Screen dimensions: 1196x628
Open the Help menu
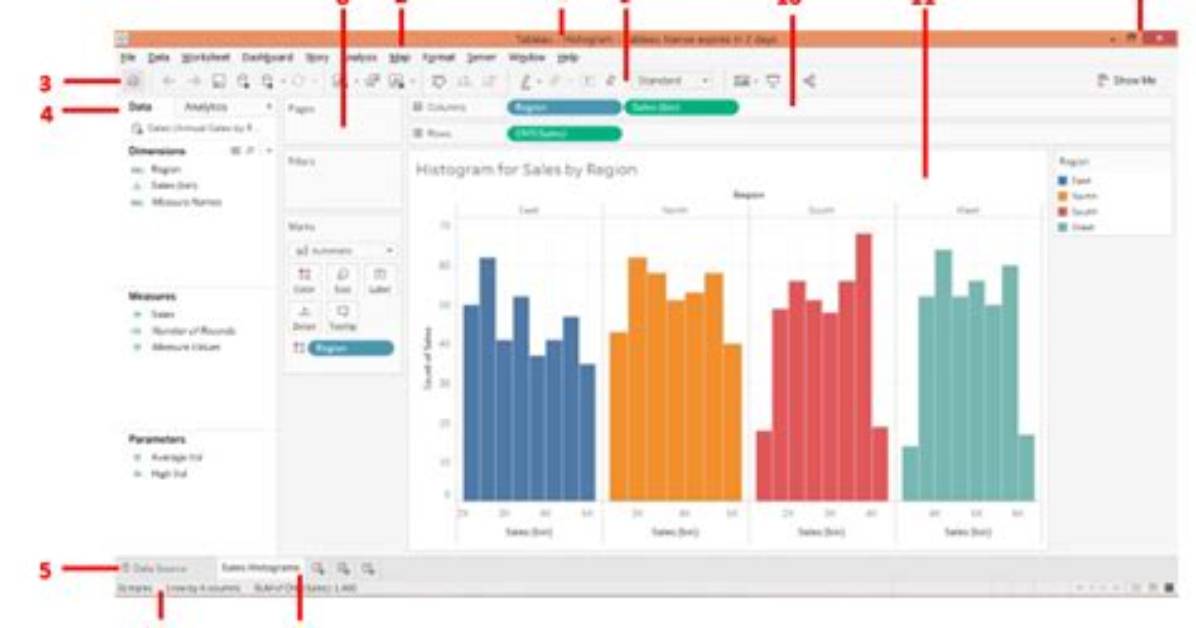(567, 57)
